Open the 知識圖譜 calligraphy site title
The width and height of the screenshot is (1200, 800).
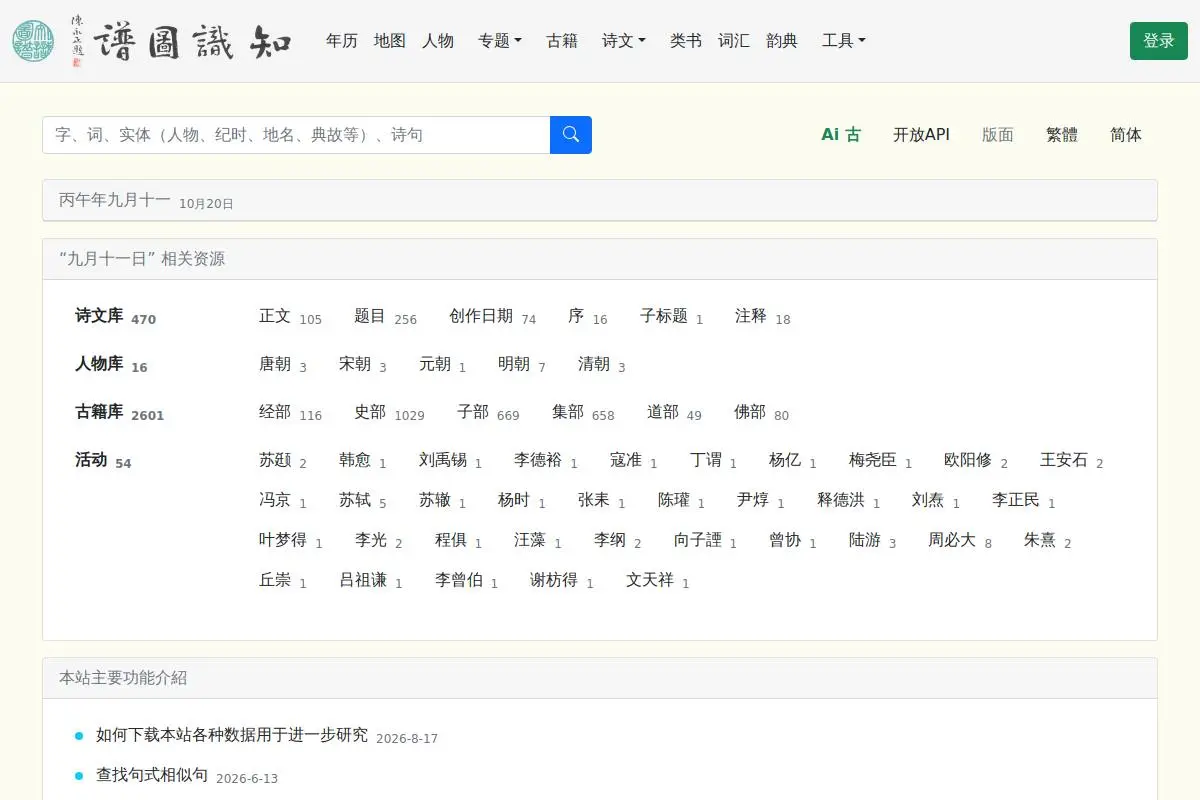pyautogui.click(x=193, y=41)
